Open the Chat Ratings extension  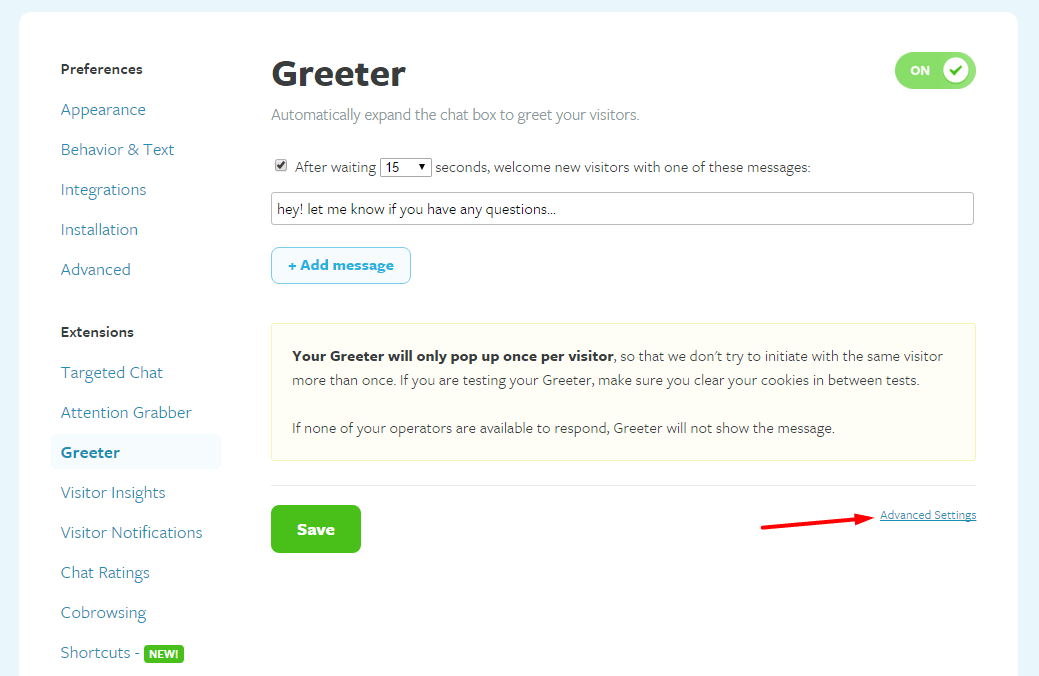tap(105, 573)
